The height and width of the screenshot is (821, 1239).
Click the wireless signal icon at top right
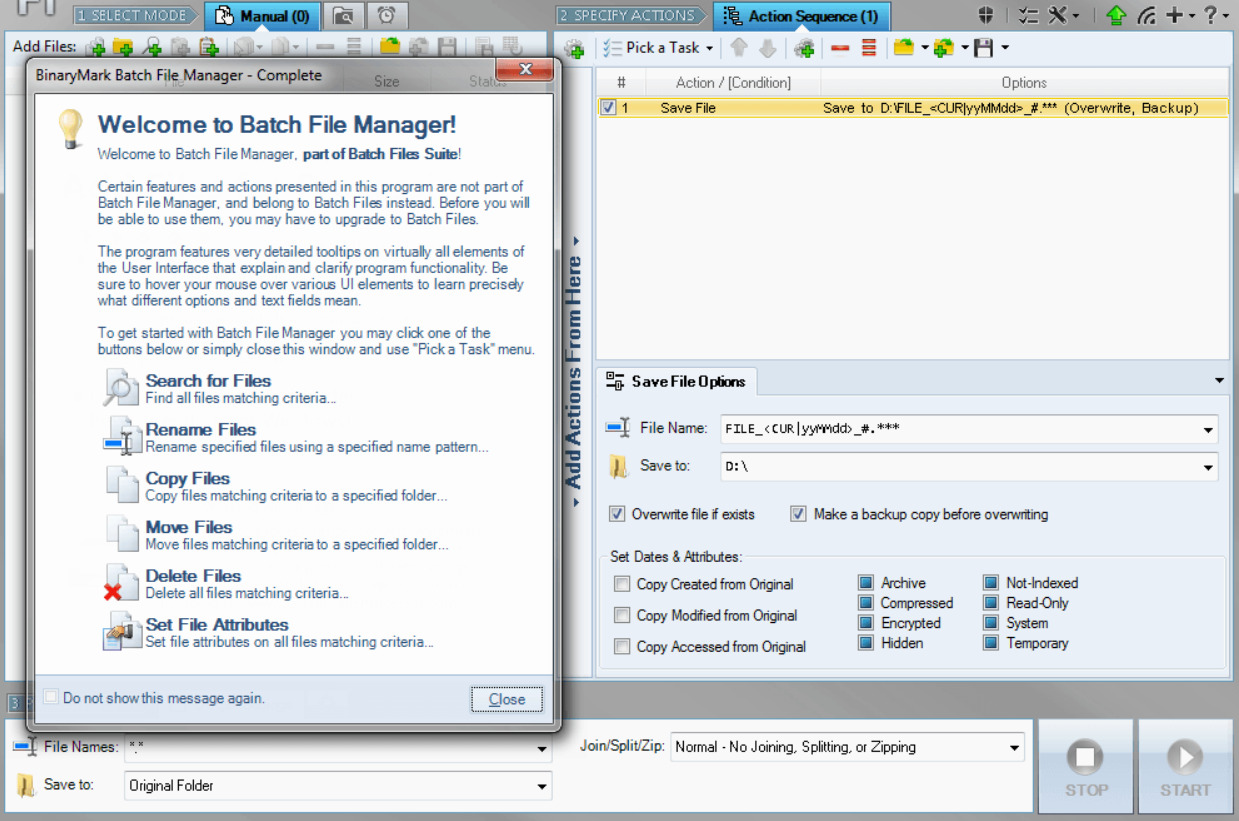tap(1147, 15)
